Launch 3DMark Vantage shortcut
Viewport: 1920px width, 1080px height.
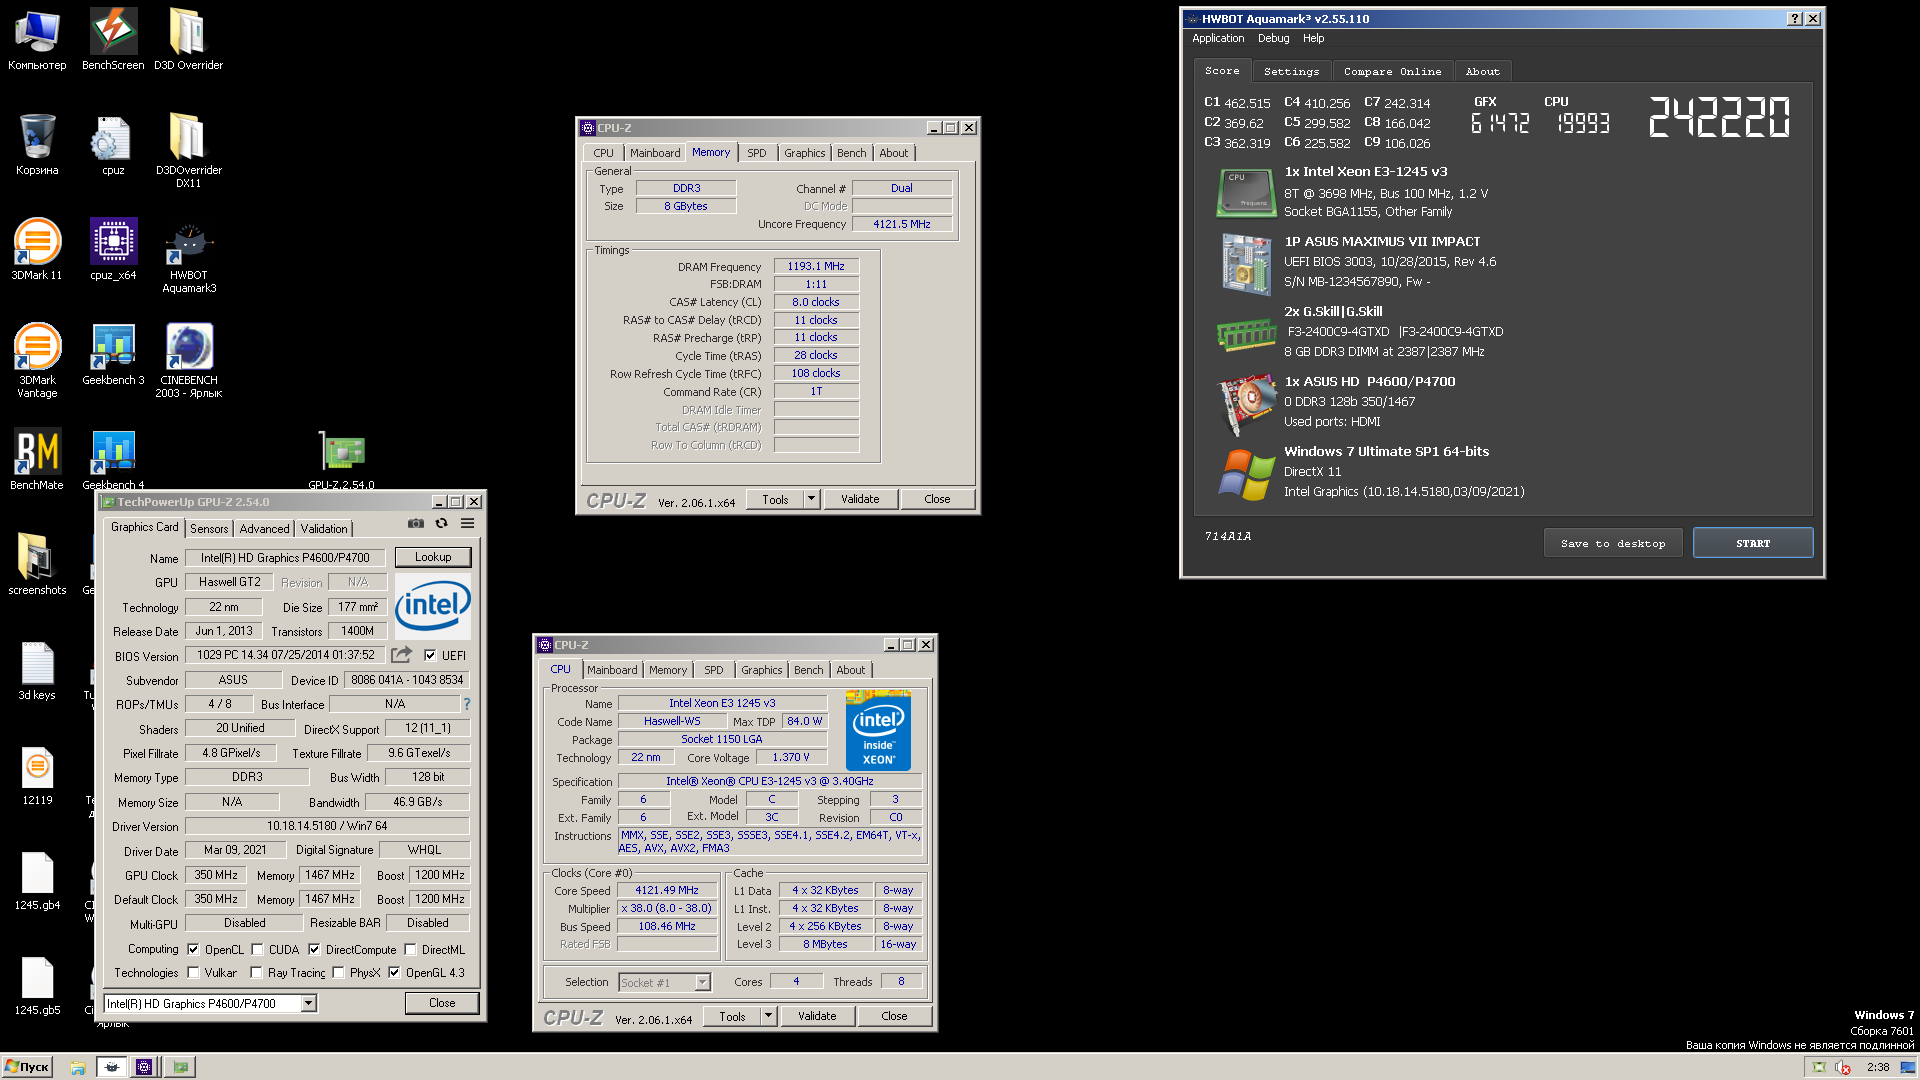37,360
